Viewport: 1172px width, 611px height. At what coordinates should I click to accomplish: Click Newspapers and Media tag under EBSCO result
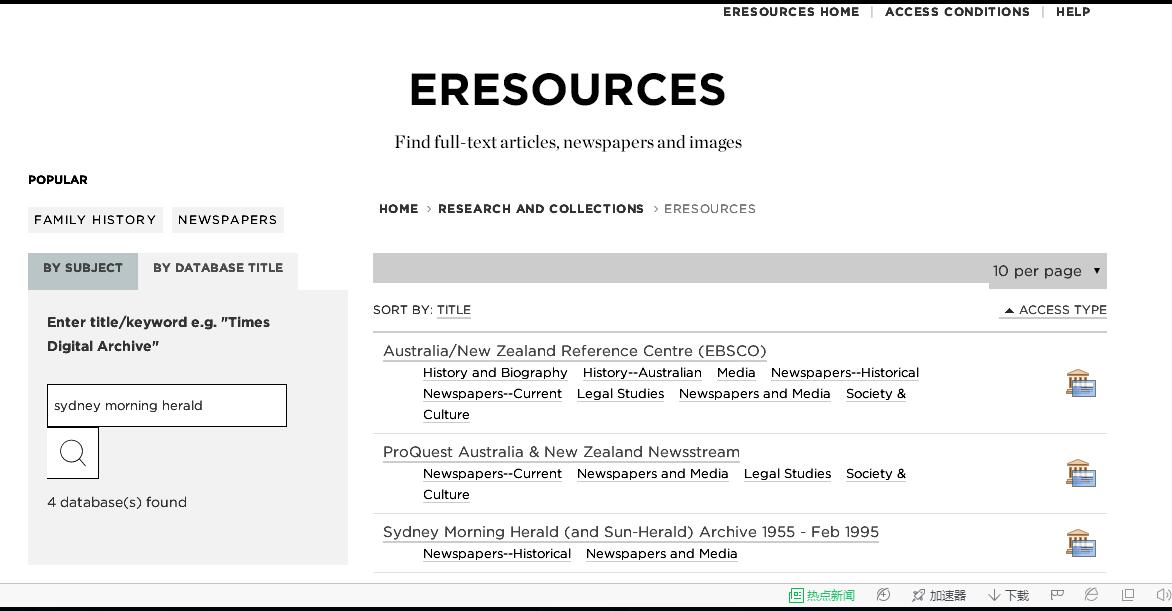tap(754, 393)
